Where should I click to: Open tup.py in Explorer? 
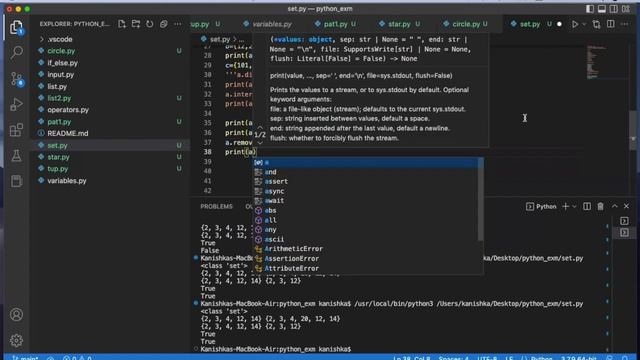[x=110, y=169]
